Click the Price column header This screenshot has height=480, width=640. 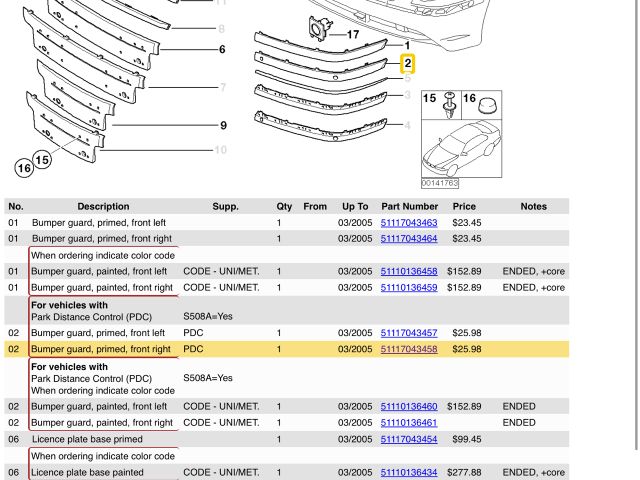point(463,207)
